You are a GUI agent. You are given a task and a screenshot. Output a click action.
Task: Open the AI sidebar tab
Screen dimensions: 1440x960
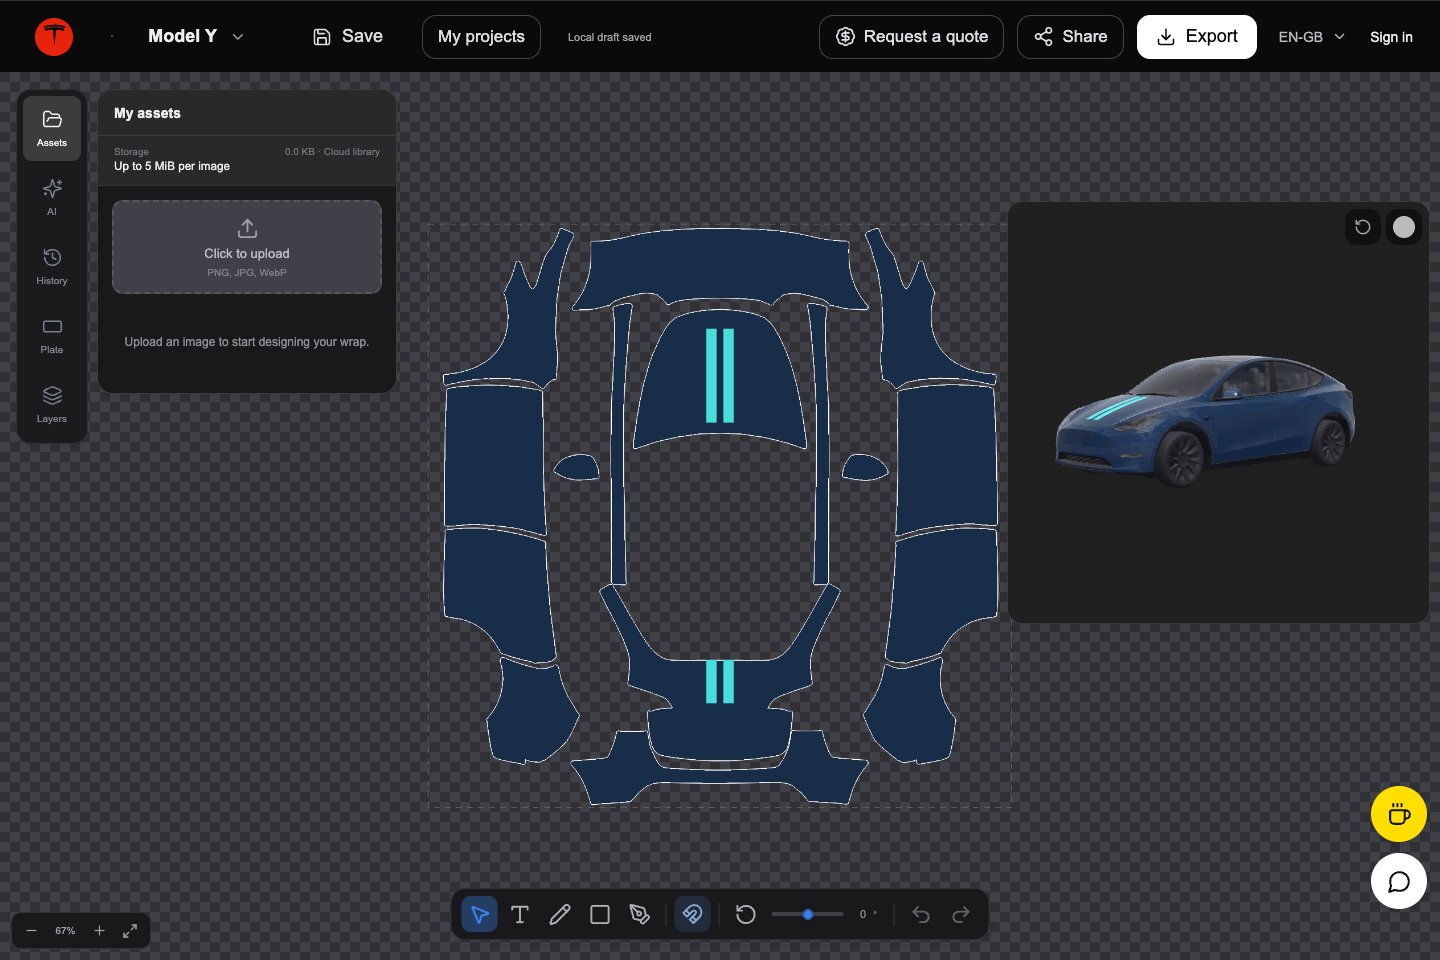pyautogui.click(x=52, y=198)
